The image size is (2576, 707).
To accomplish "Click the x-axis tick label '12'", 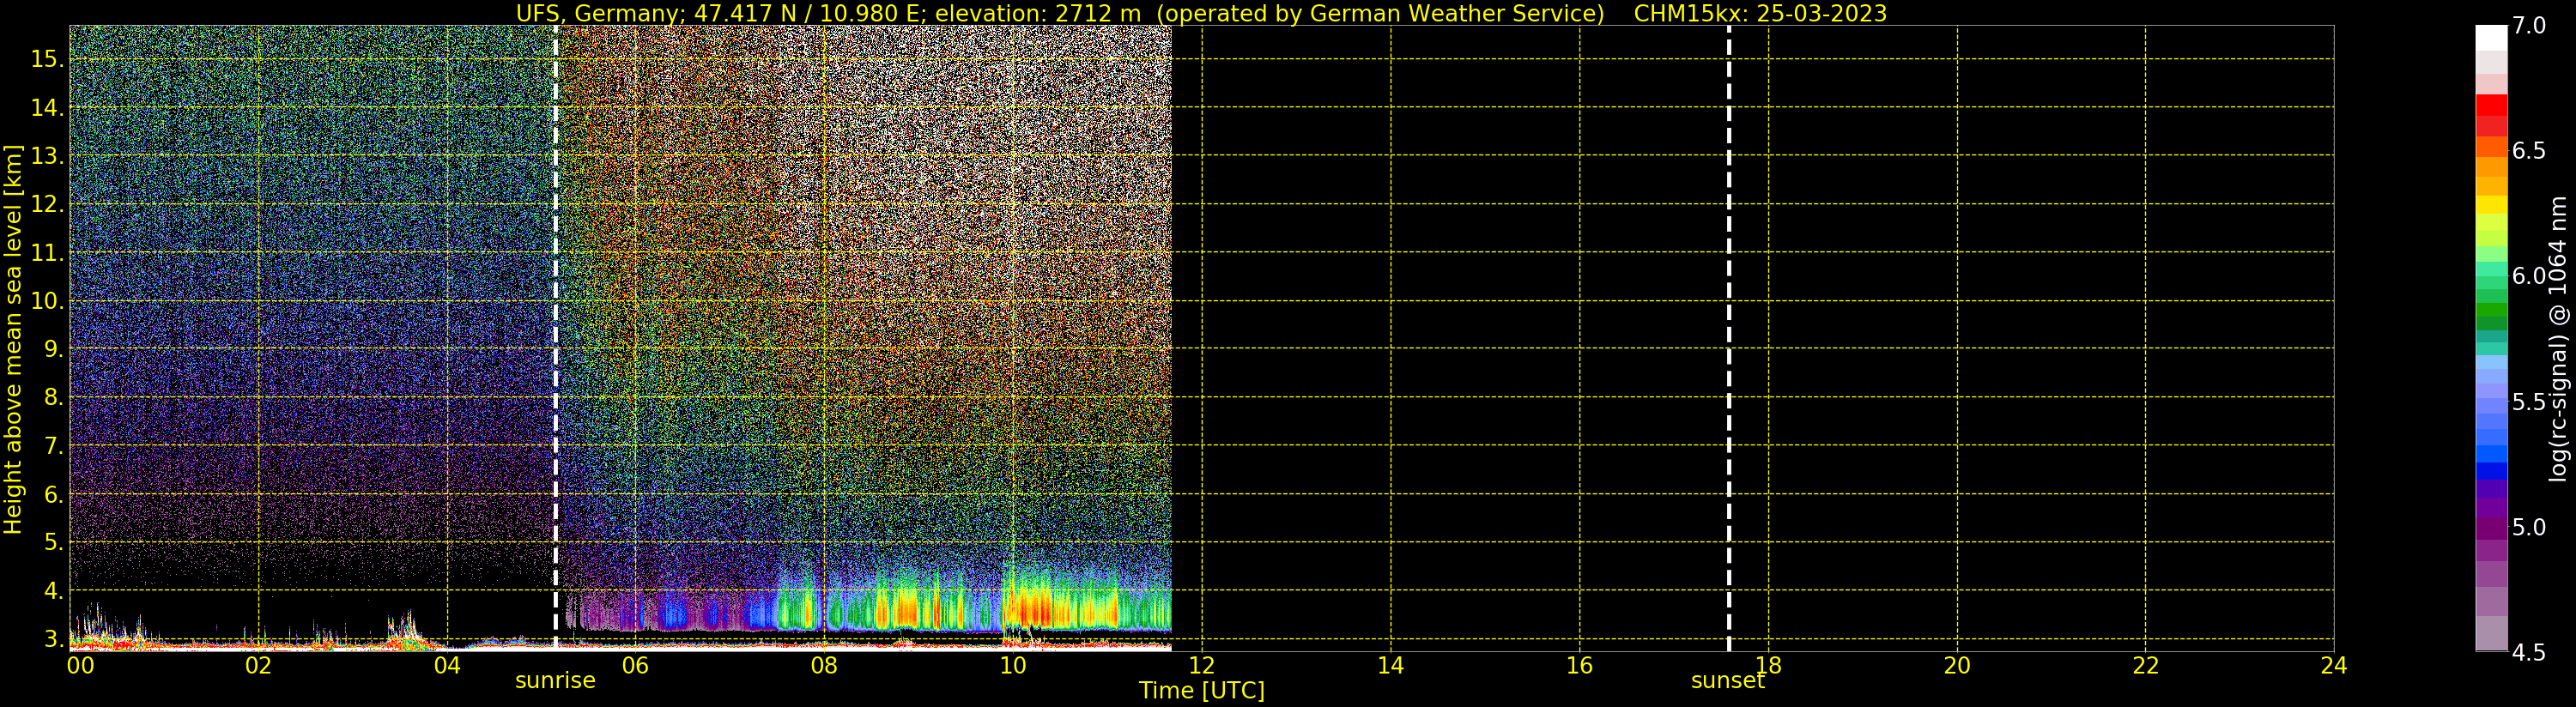I will coord(1202,665).
